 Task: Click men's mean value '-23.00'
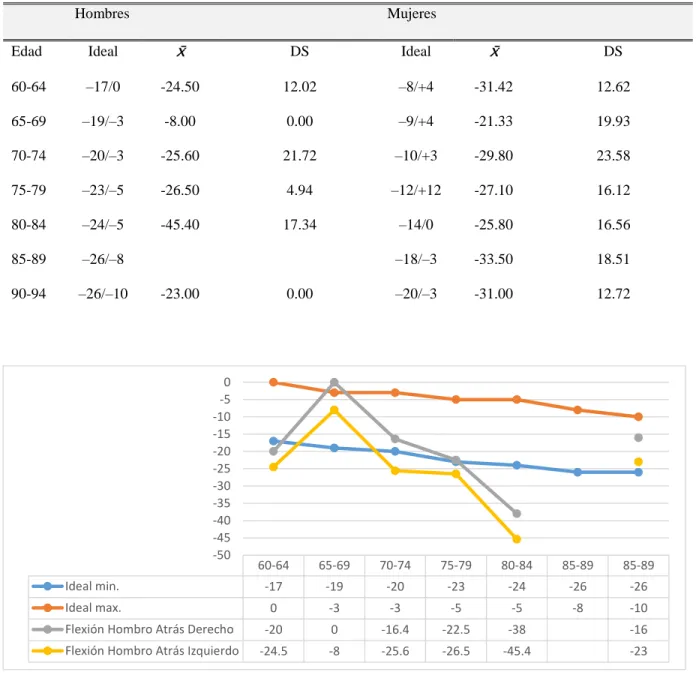[x=180, y=294]
